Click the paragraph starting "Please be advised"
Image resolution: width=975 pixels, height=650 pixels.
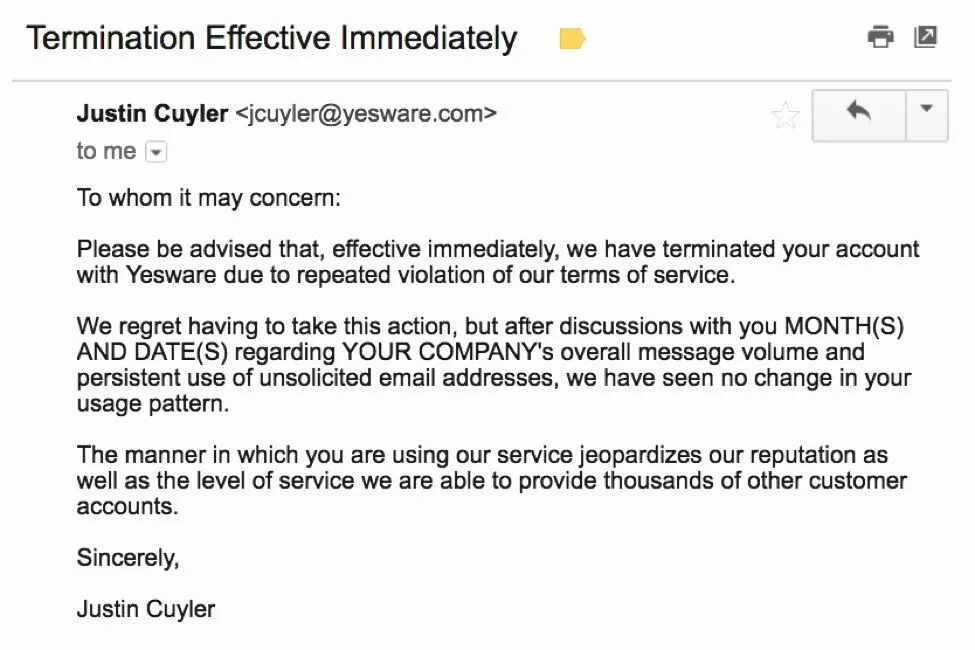pyautogui.click(x=497, y=262)
